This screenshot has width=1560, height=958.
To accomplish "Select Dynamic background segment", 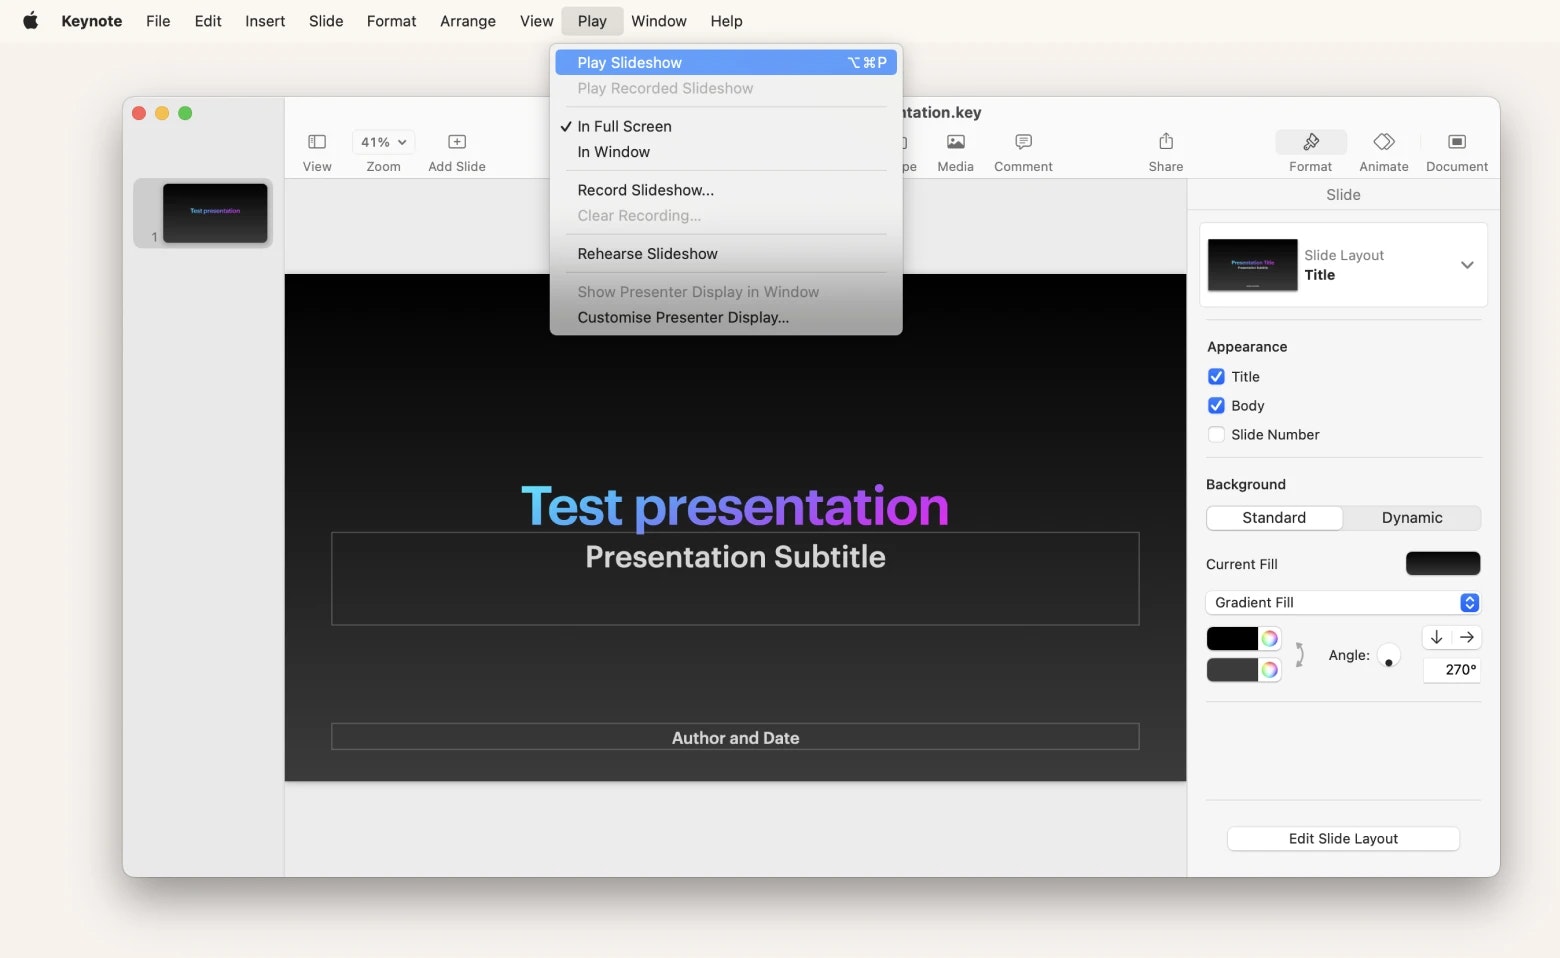I will coord(1412,518).
